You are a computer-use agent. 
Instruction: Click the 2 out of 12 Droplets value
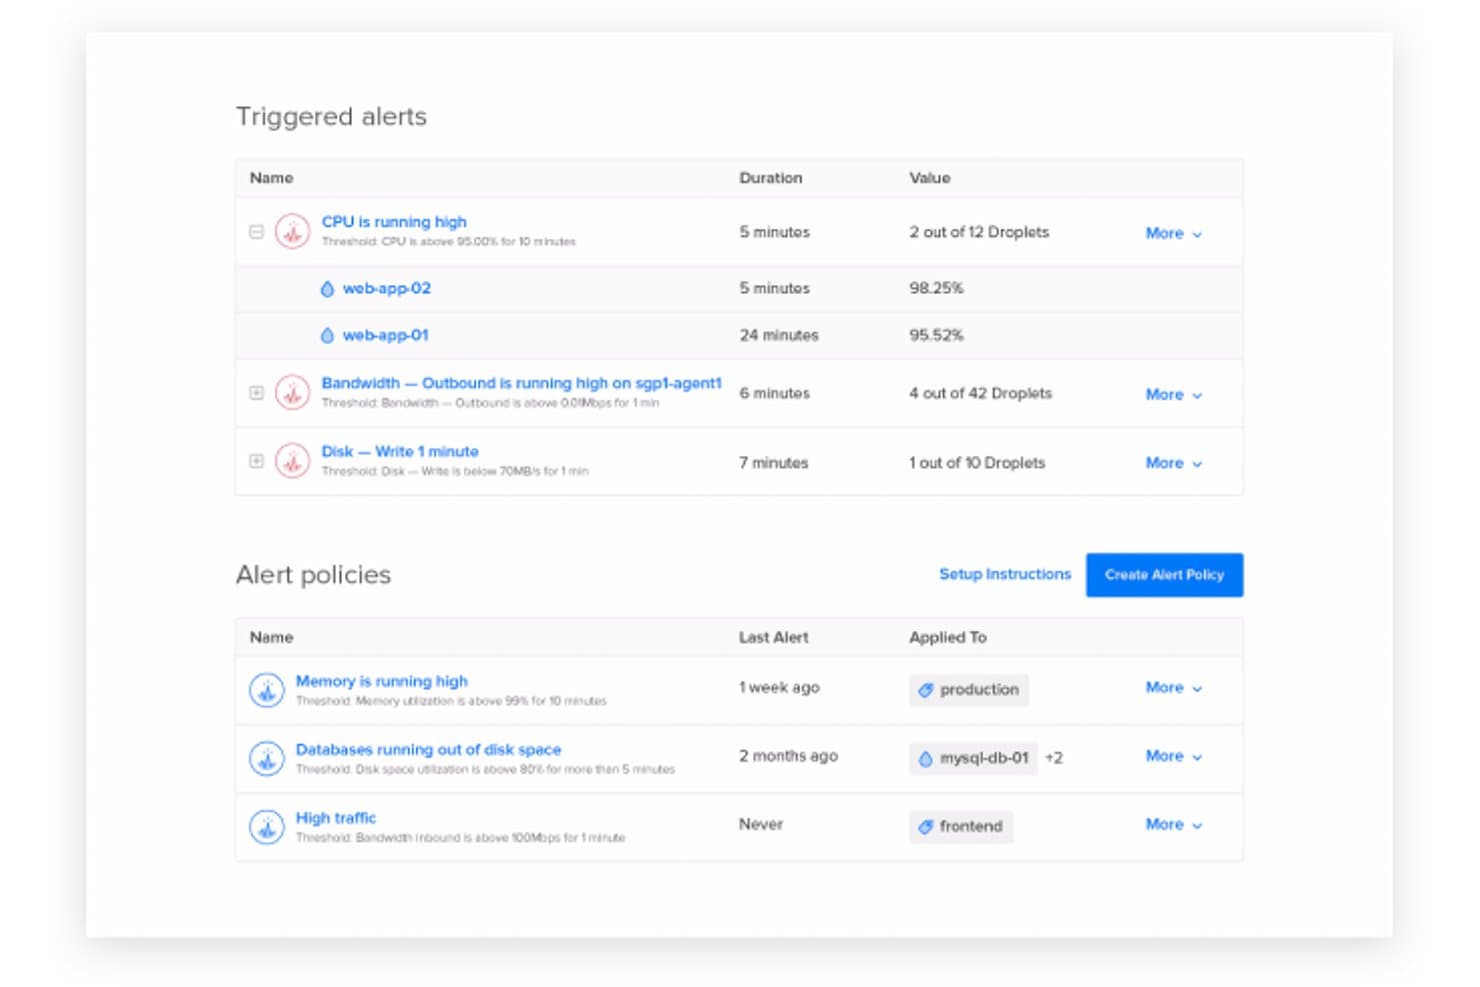[979, 232]
